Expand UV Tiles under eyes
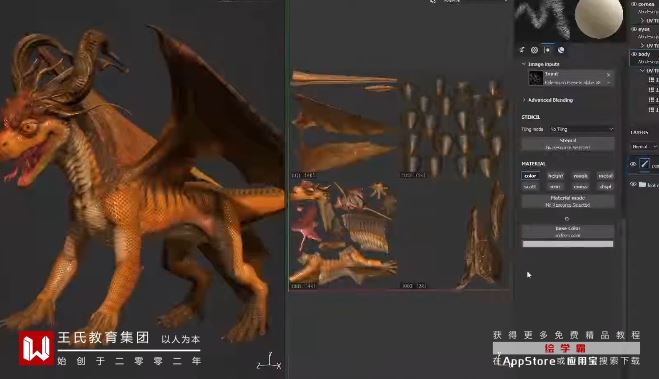Viewport: 659px width, 379px height. coord(642,45)
